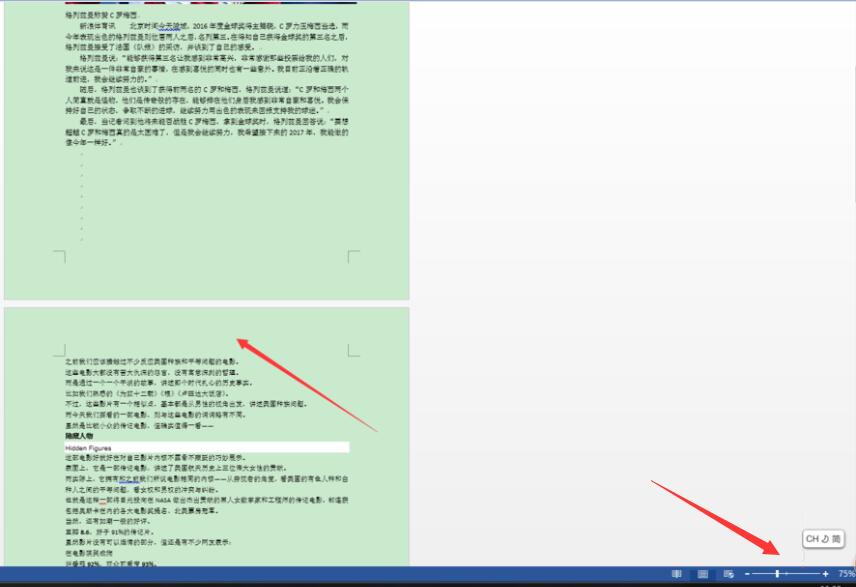Image resolution: width=856 pixels, height=587 pixels.
Task: Switch to Web Layout view
Action: point(728,573)
